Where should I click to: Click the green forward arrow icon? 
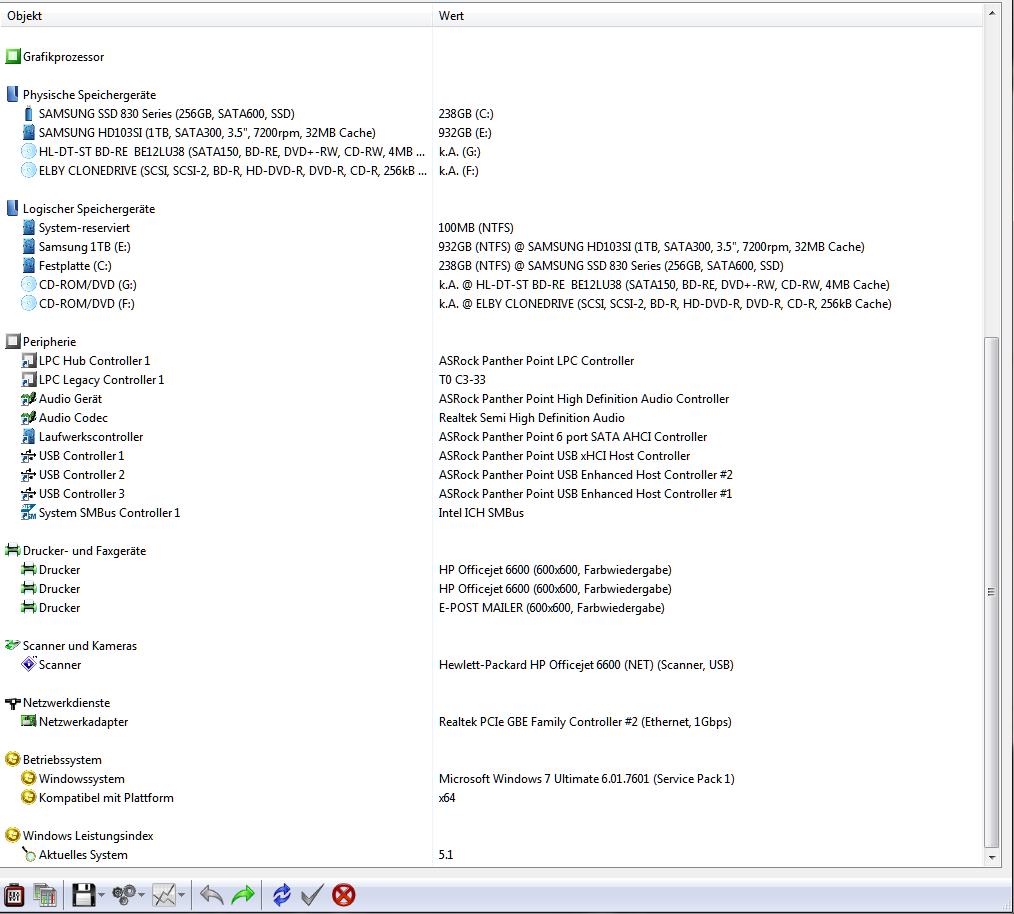[243, 895]
